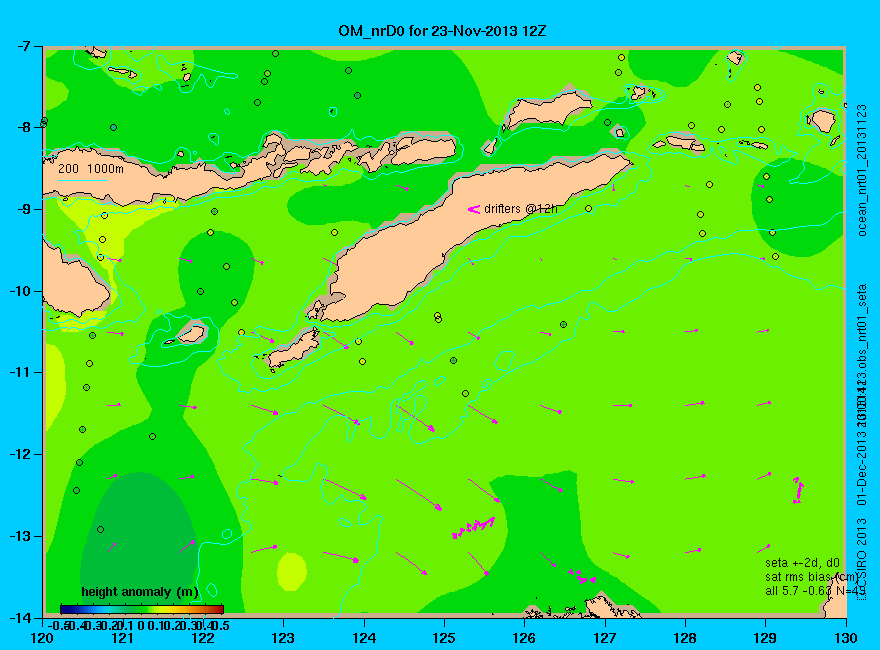Viewport: 880px width, 650px height.
Task: Click the x-axis tick label '130'
Action: tap(846, 638)
